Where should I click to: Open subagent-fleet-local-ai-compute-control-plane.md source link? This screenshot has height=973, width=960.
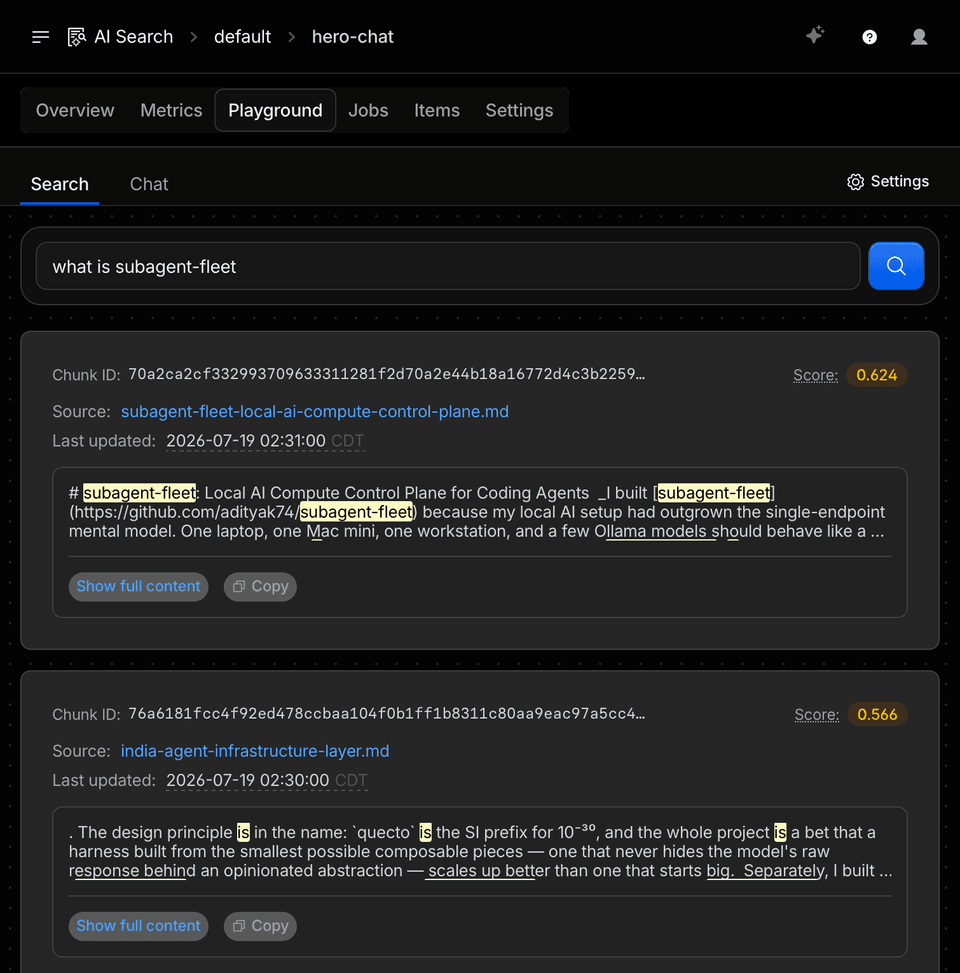(x=315, y=411)
